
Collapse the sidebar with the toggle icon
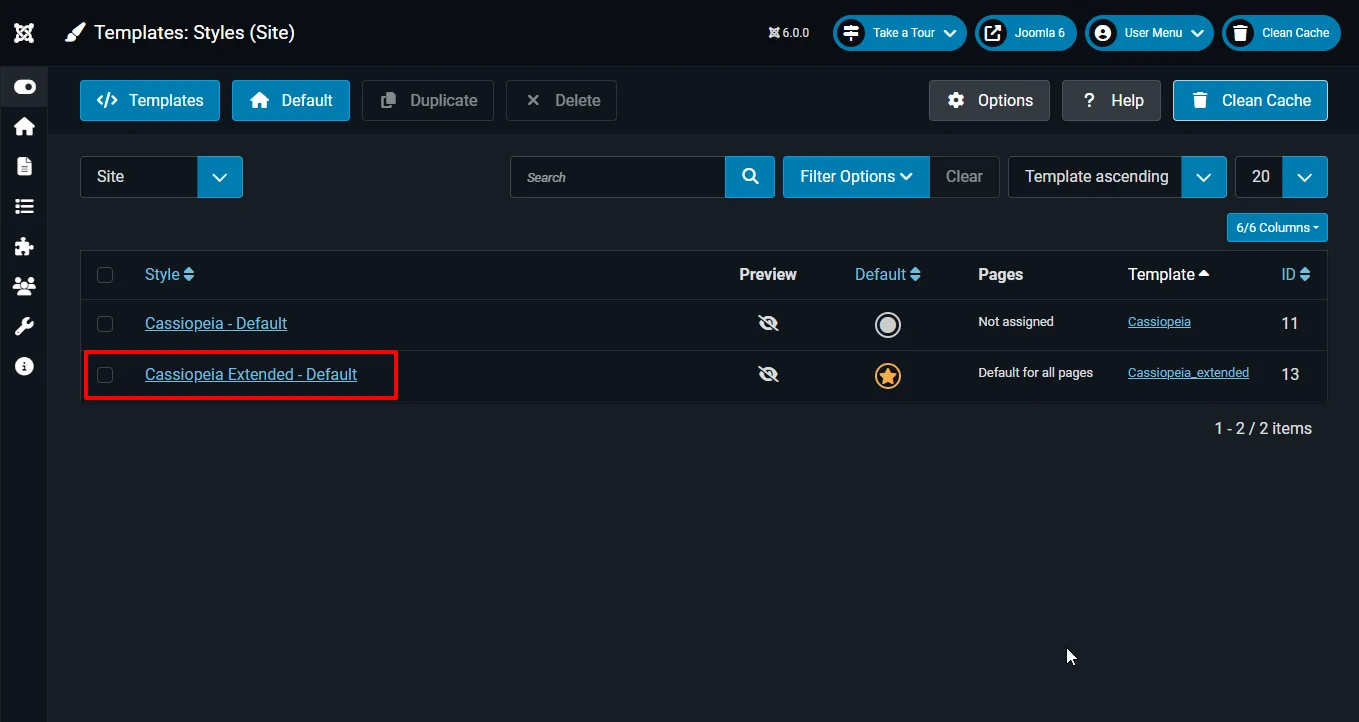coord(25,86)
